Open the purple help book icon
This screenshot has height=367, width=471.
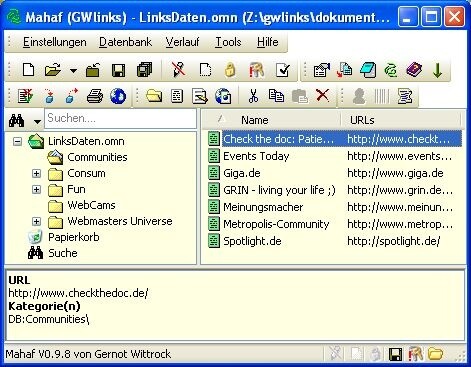(x=414, y=70)
